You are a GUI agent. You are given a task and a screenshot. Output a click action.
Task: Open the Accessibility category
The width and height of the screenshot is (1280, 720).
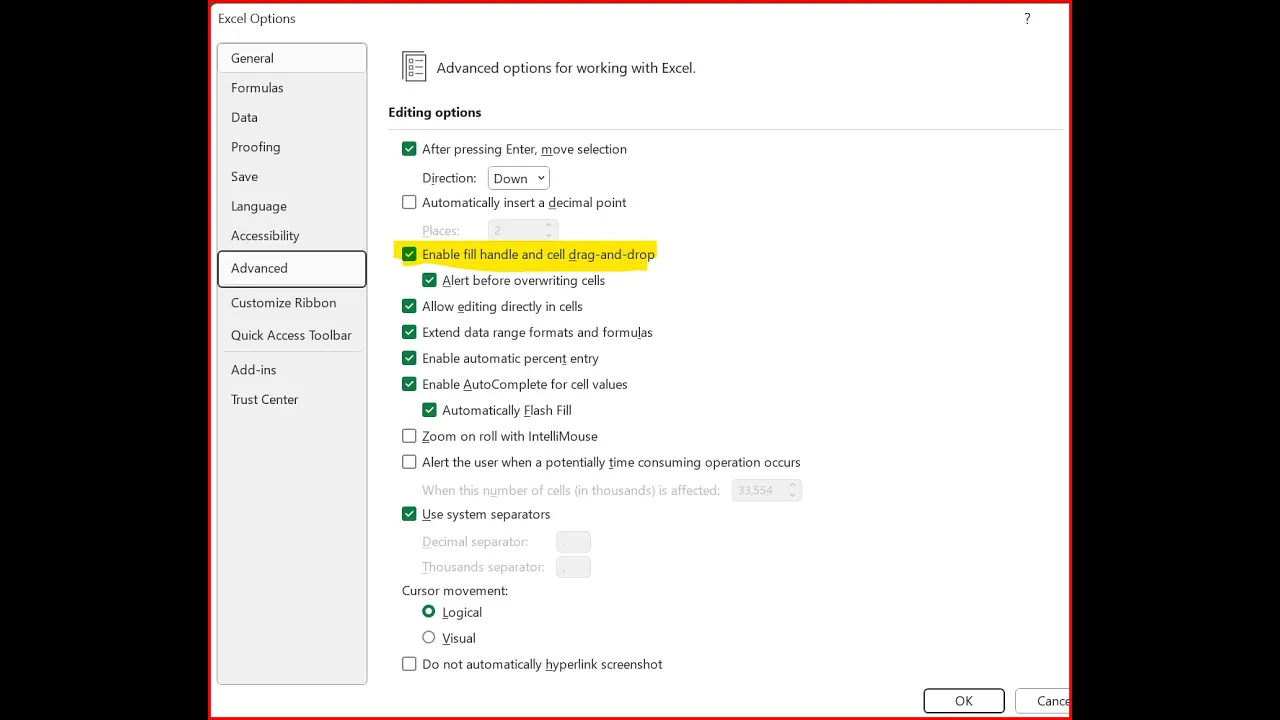point(291,236)
